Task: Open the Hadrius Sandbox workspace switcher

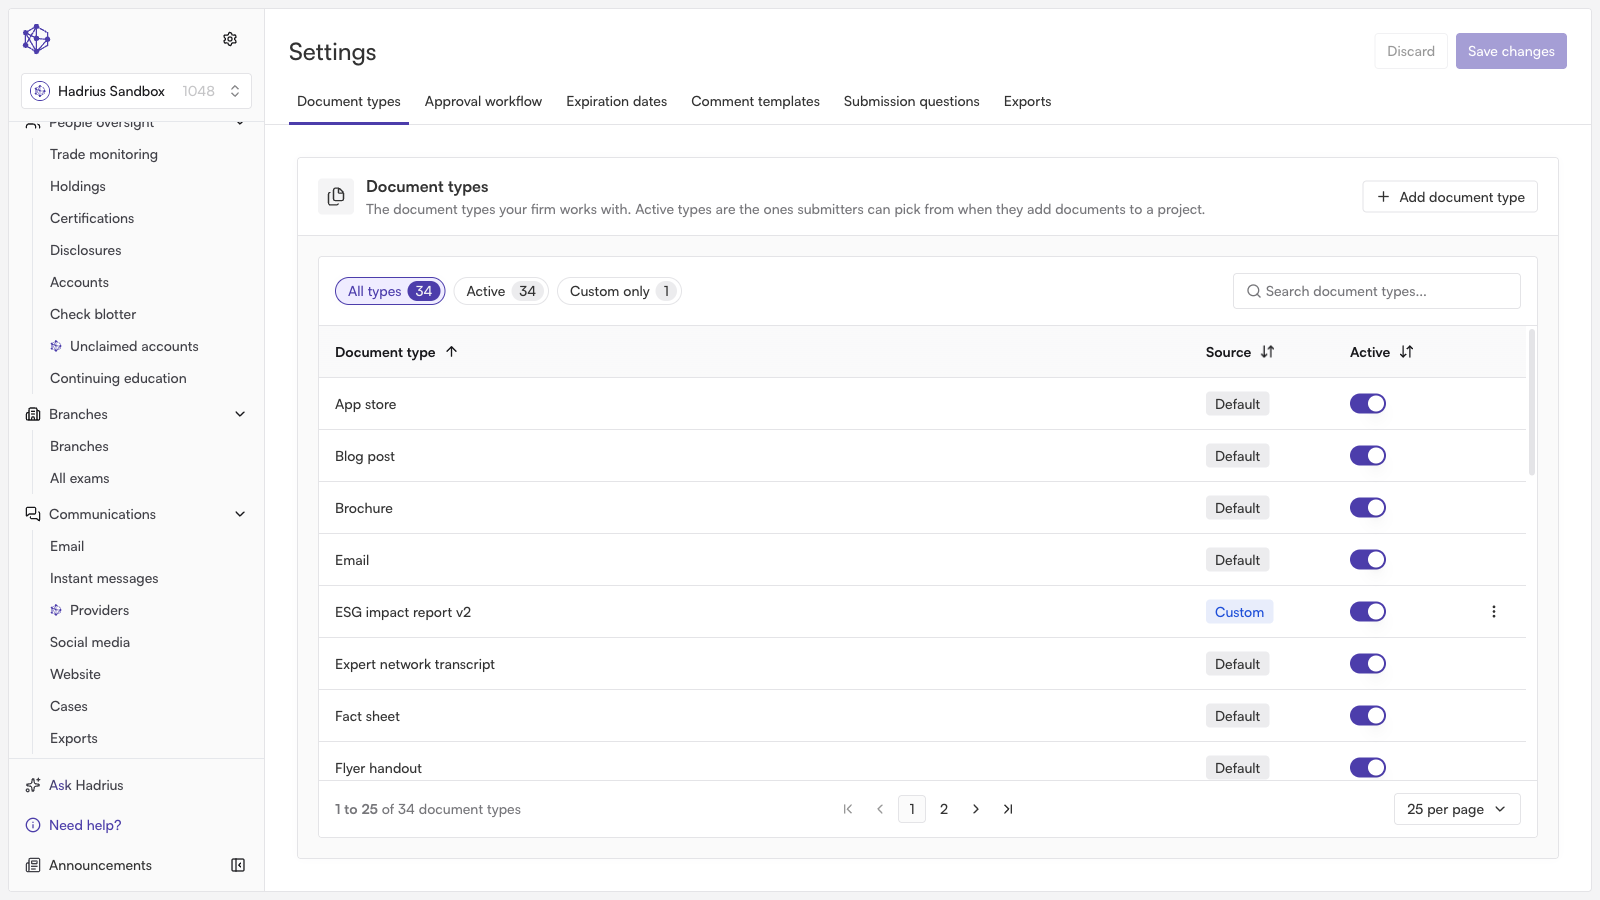Action: [136, 91]
